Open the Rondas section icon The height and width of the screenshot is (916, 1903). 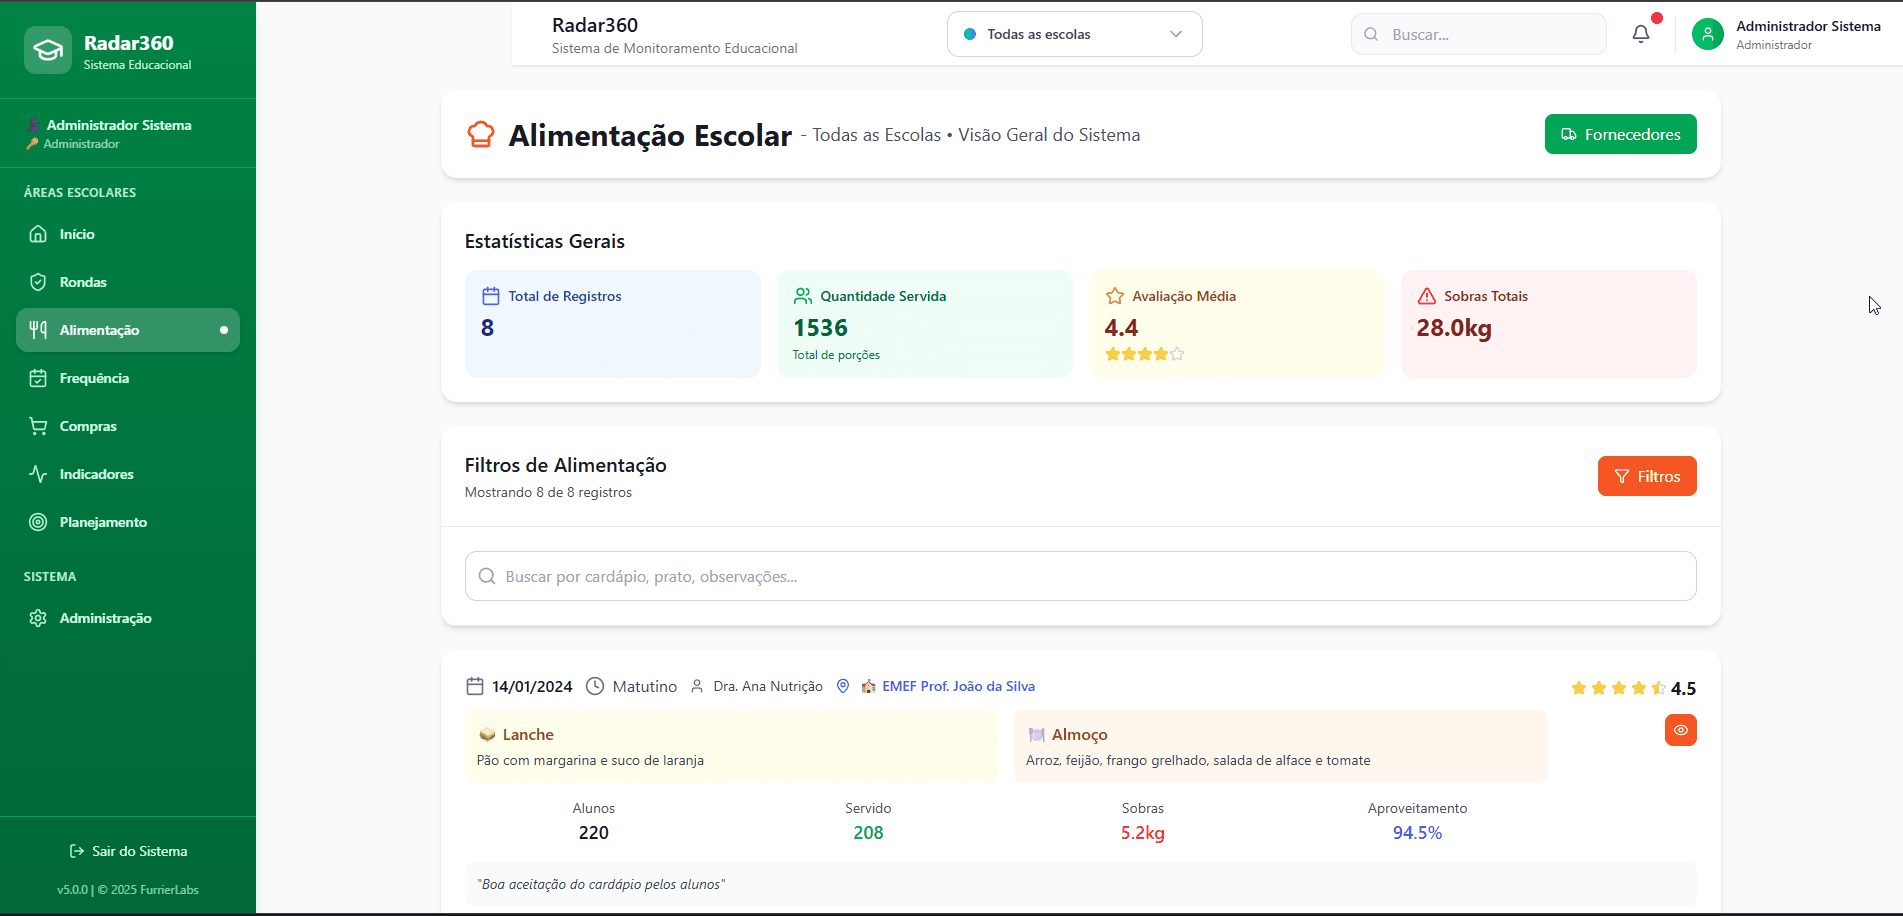(x=37, y=281)
